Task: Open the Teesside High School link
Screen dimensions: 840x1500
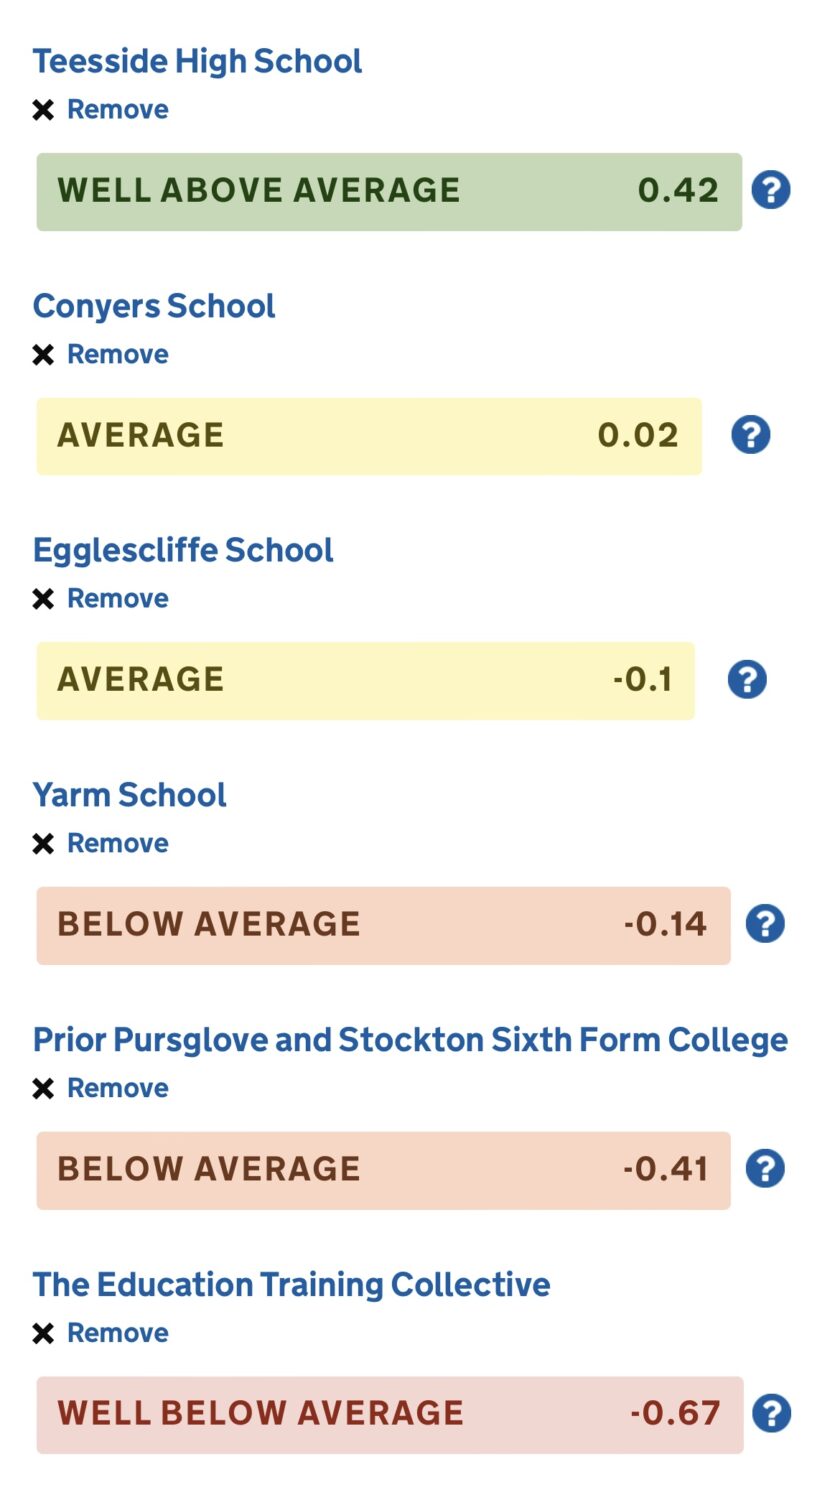Action: (197, 61)
